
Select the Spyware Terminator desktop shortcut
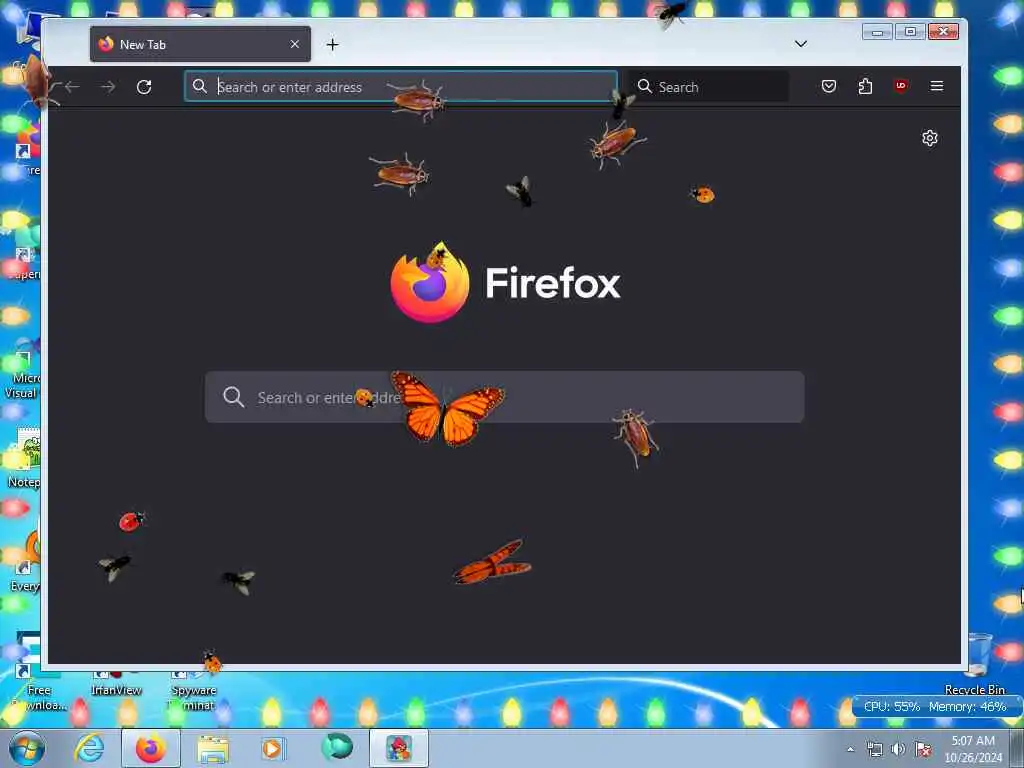point(193,691)
